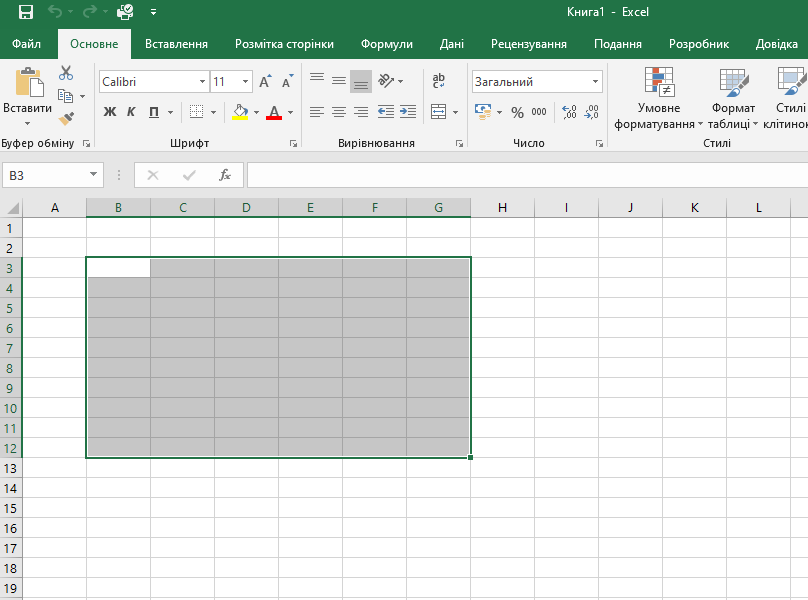Toggle Wrap Text (ab) icon
808x600 pixels.
439,80
